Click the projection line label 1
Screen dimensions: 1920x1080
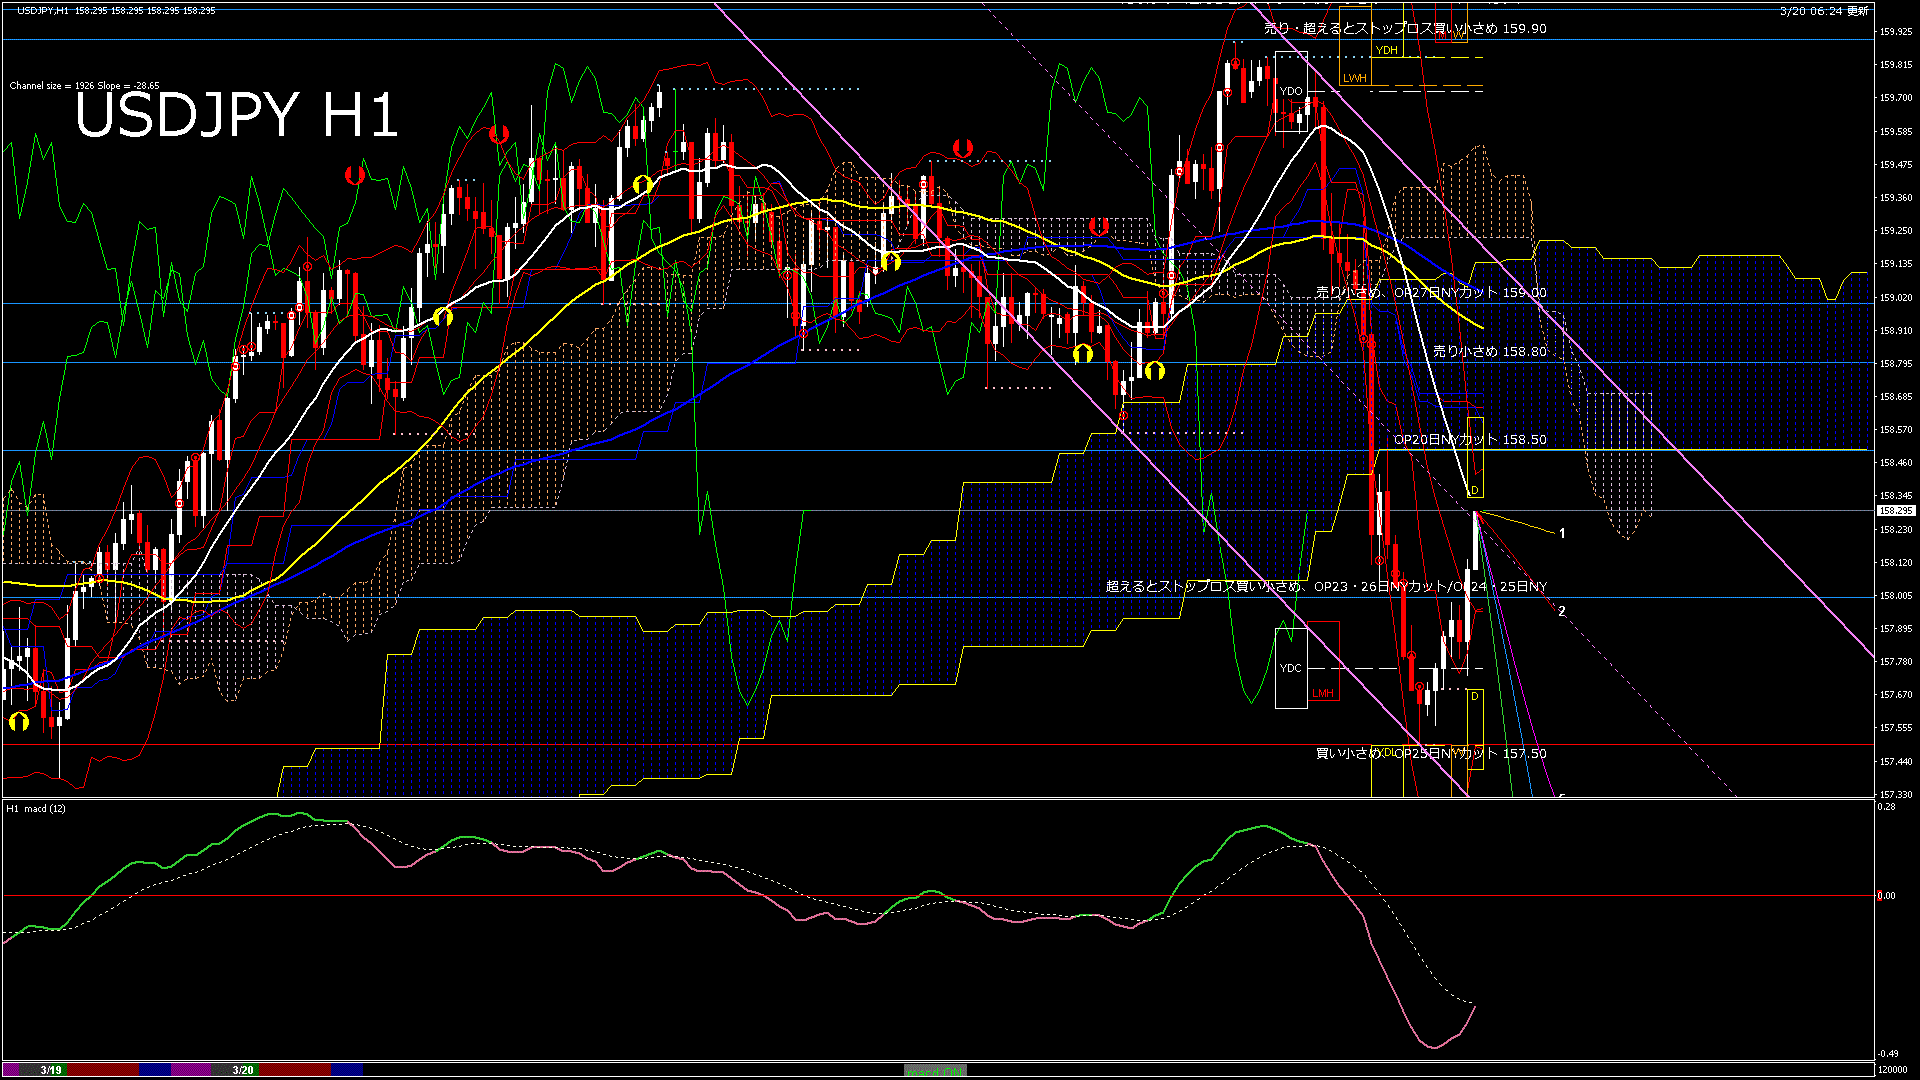pos(1562,534)
